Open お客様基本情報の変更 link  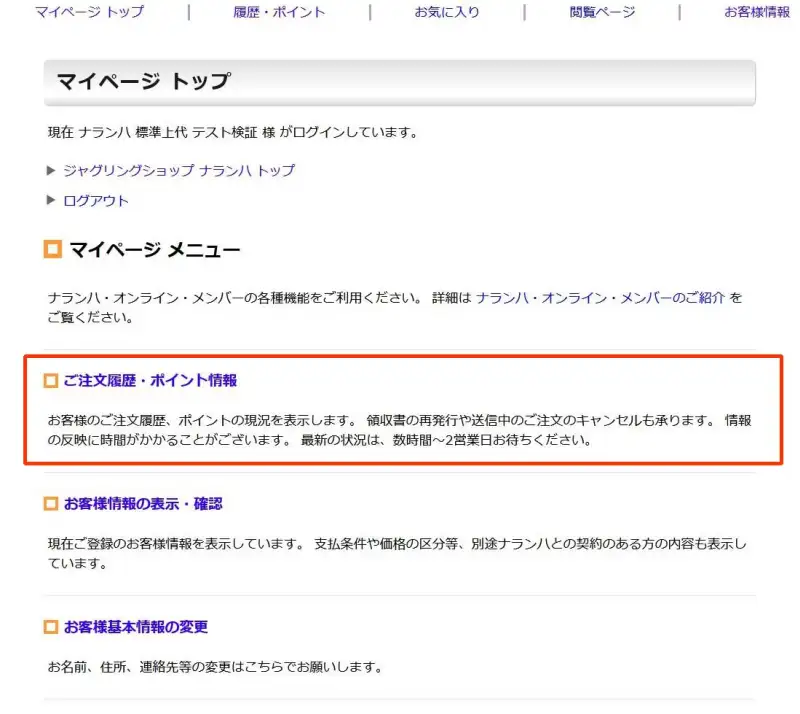(136, 627)
